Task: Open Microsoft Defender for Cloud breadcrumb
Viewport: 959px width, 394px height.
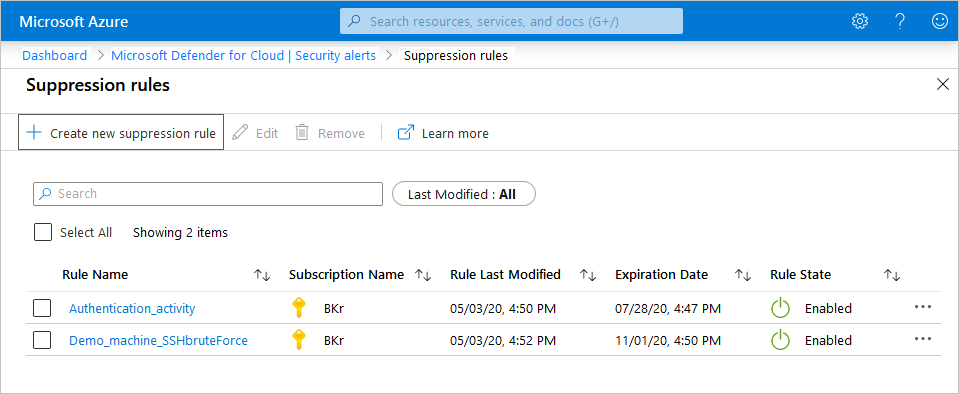Action: (x=243, y=56)
